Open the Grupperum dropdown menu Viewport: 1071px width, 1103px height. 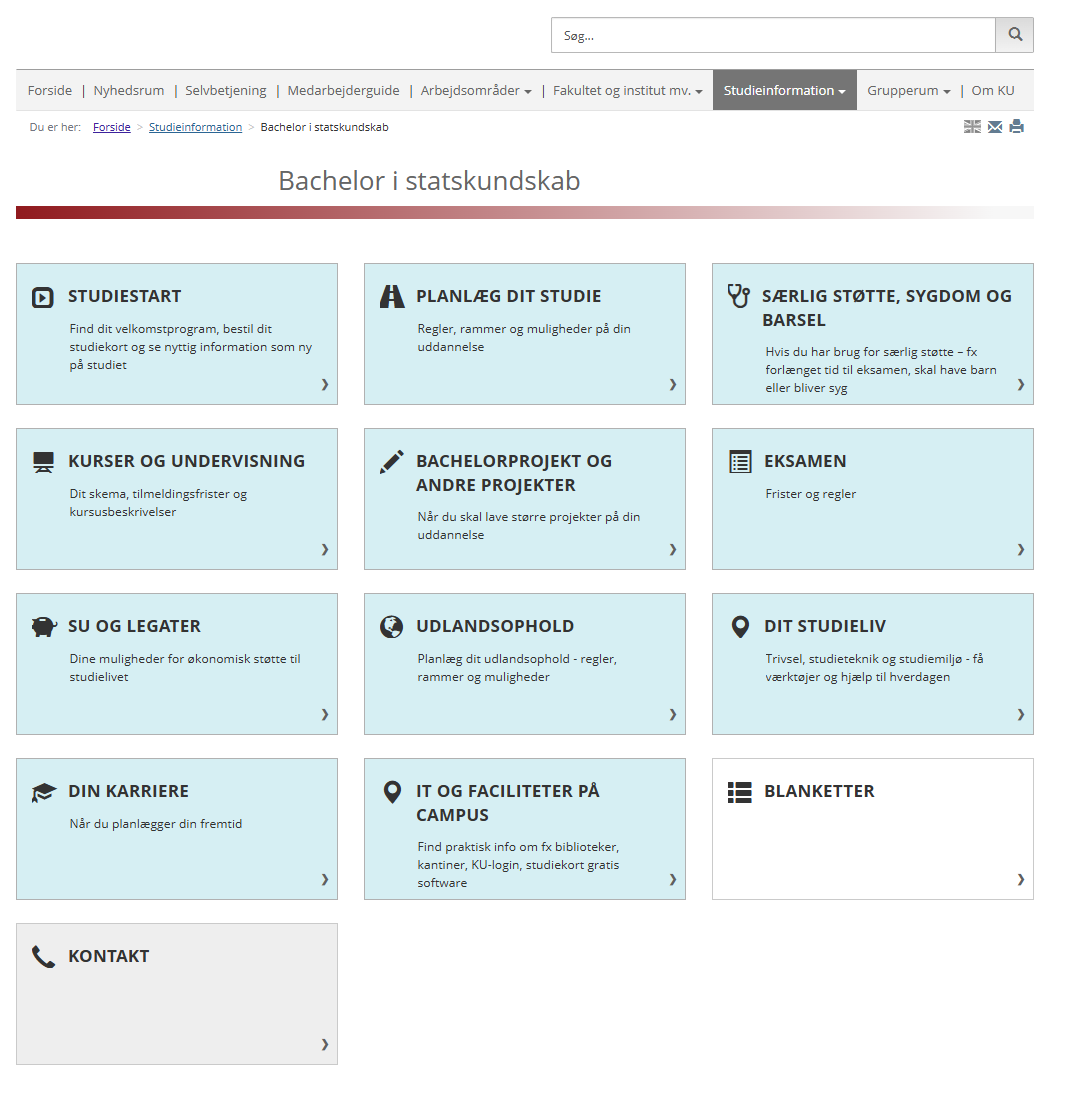coord(907,90)
